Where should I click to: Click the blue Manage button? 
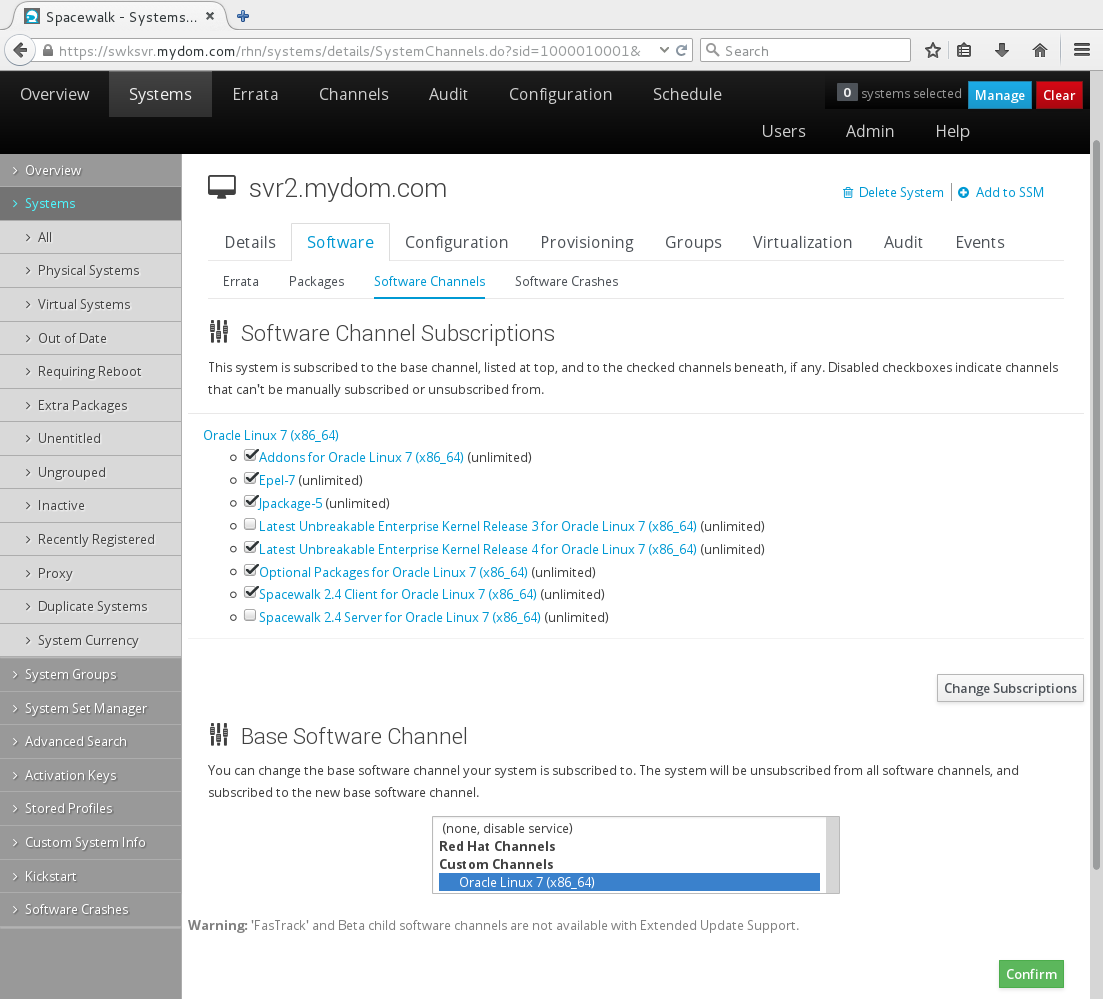pyautogui.click(x=1000, y=95)
